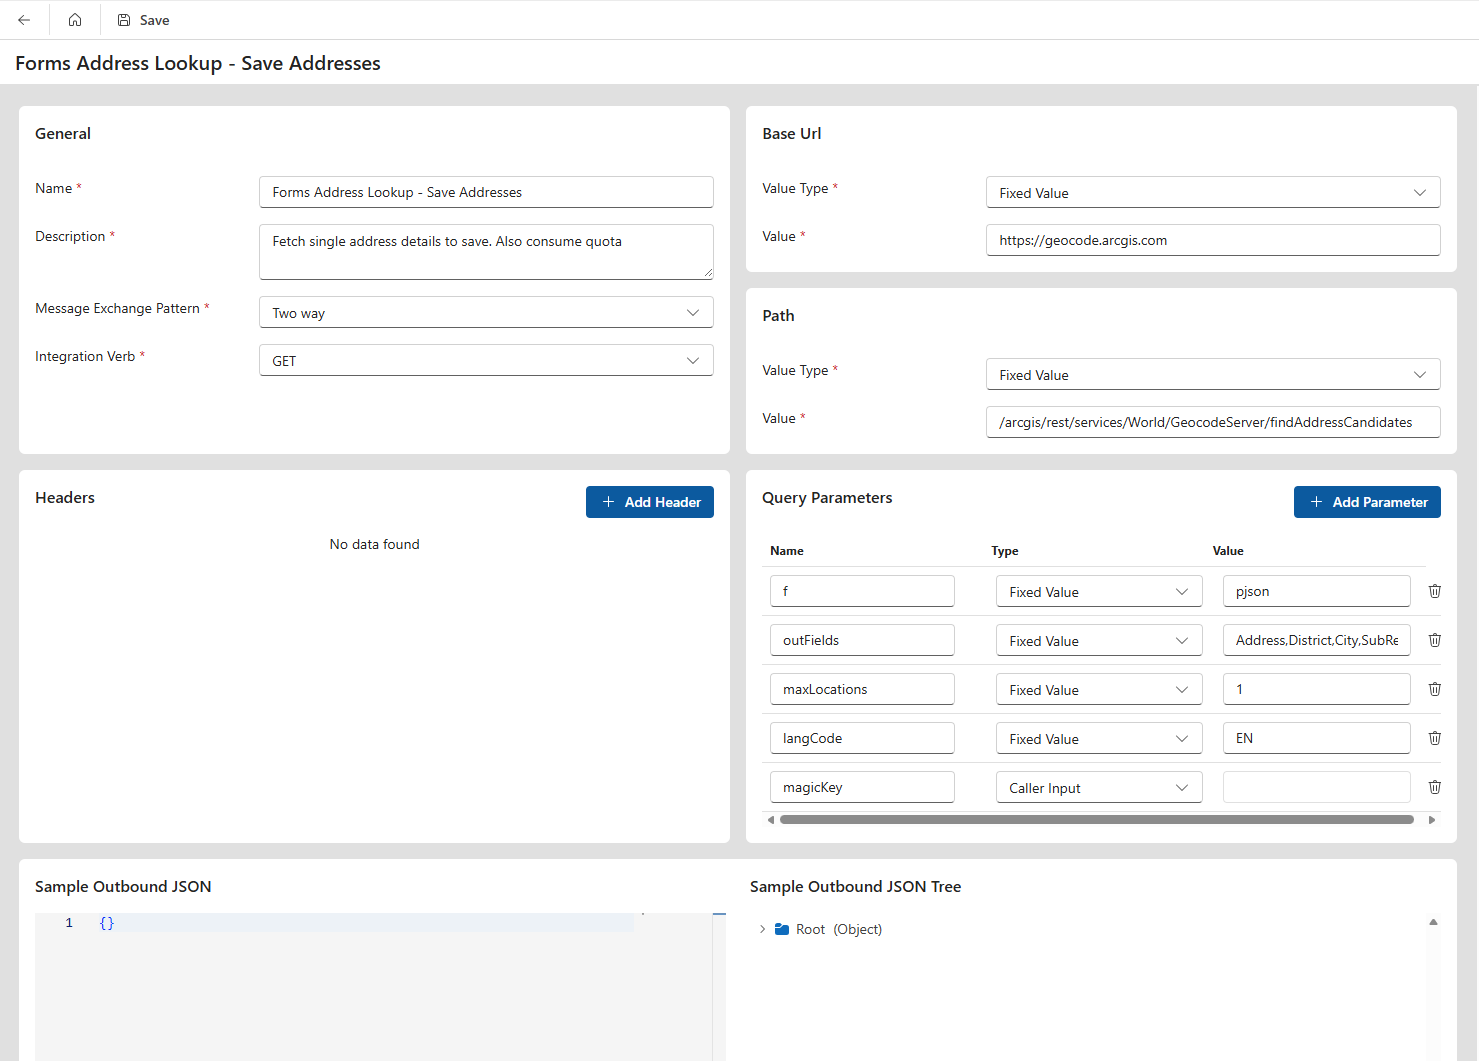This screenshot has width=1479, height=1061.
Task: Open the Message Exchange Pattern dropdown
Action: click(486, 313)
